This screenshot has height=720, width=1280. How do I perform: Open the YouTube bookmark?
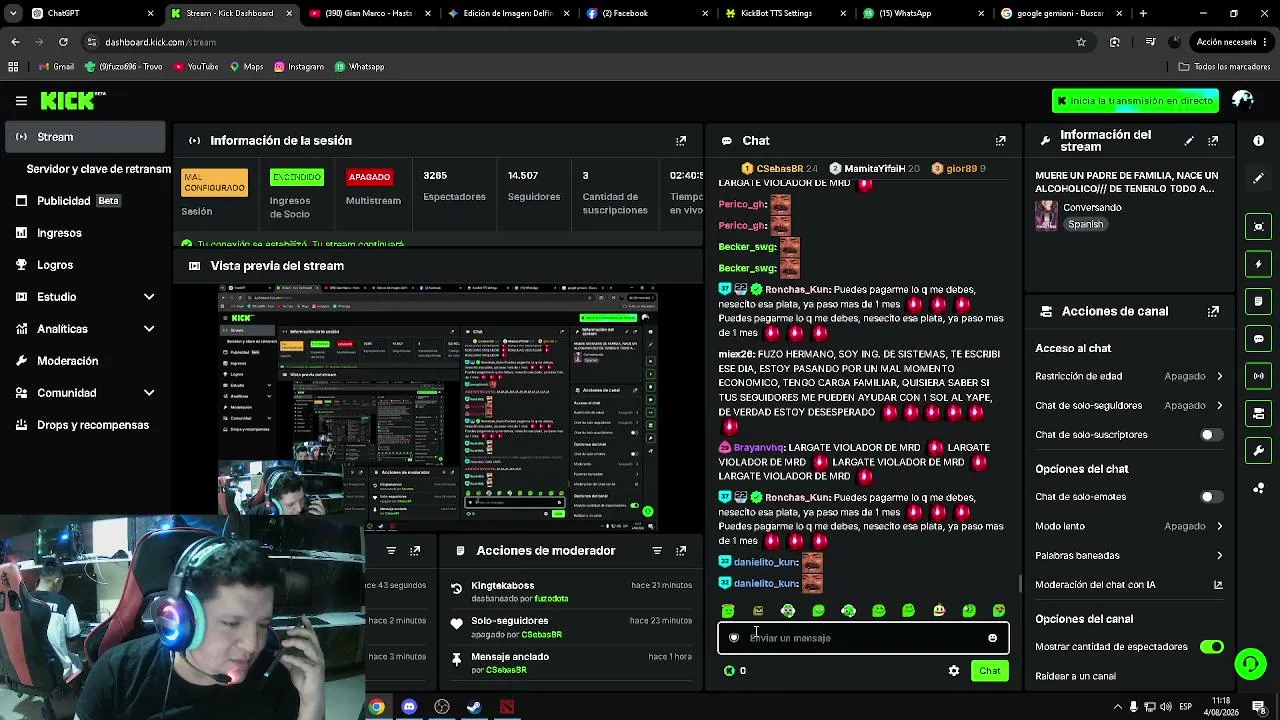tap(195, 67)
